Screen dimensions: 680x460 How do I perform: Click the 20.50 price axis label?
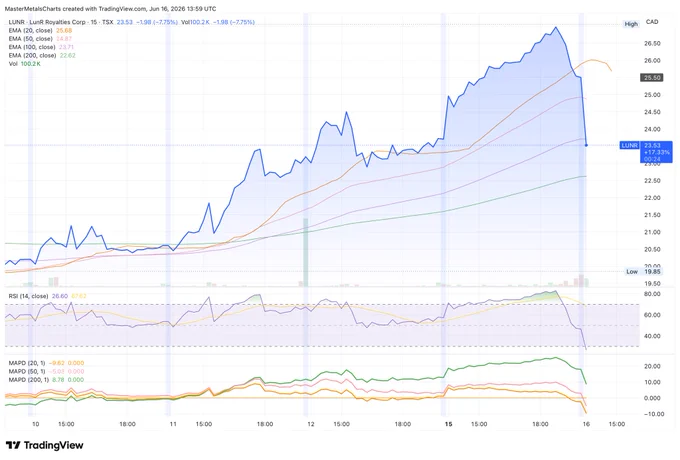pos(652,249)
